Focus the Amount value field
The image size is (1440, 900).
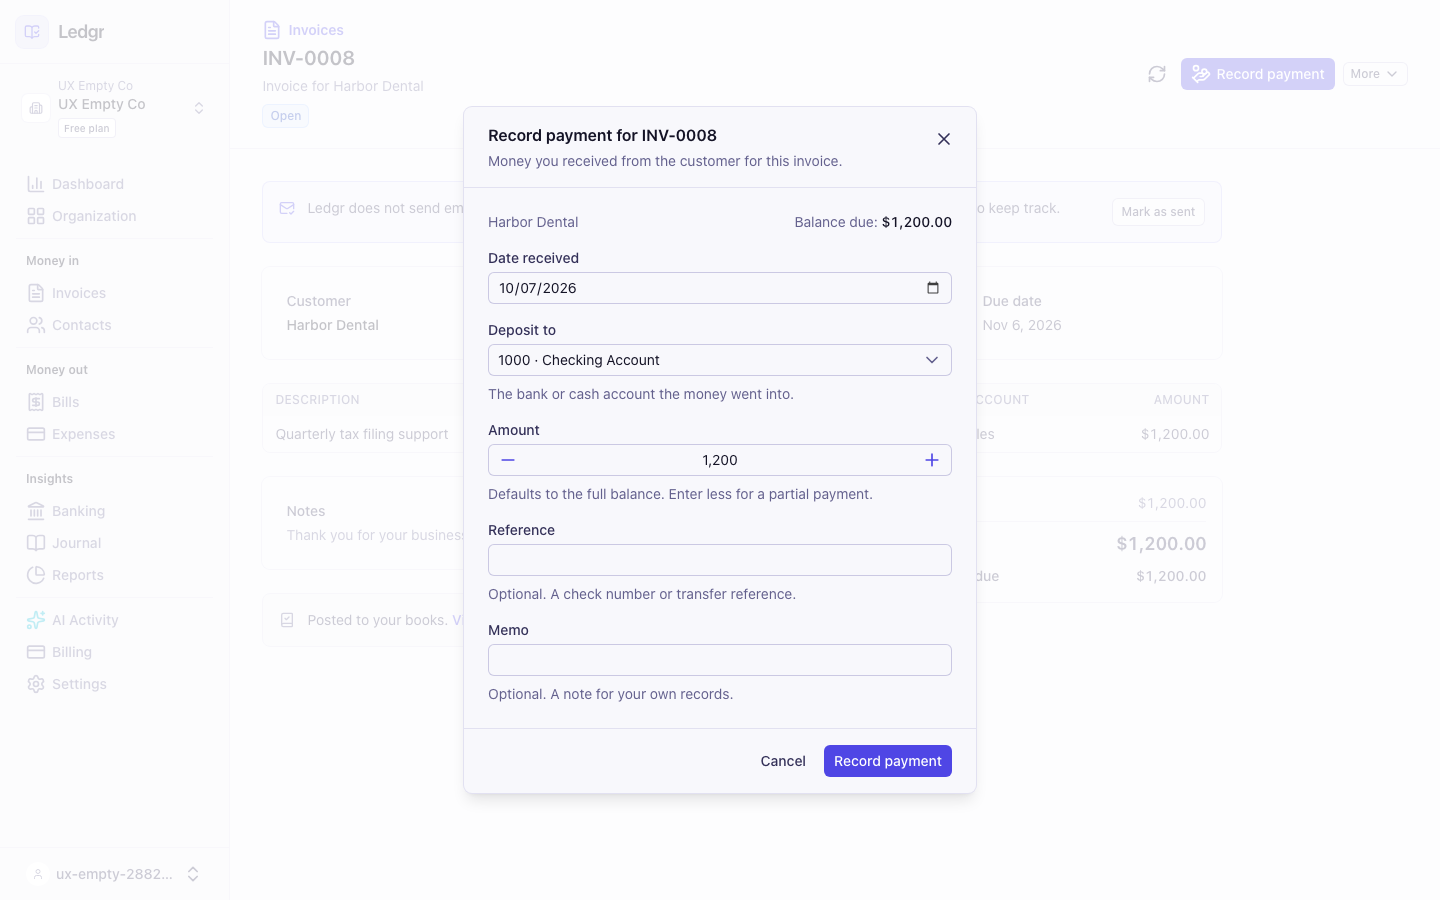click(720, 460)
